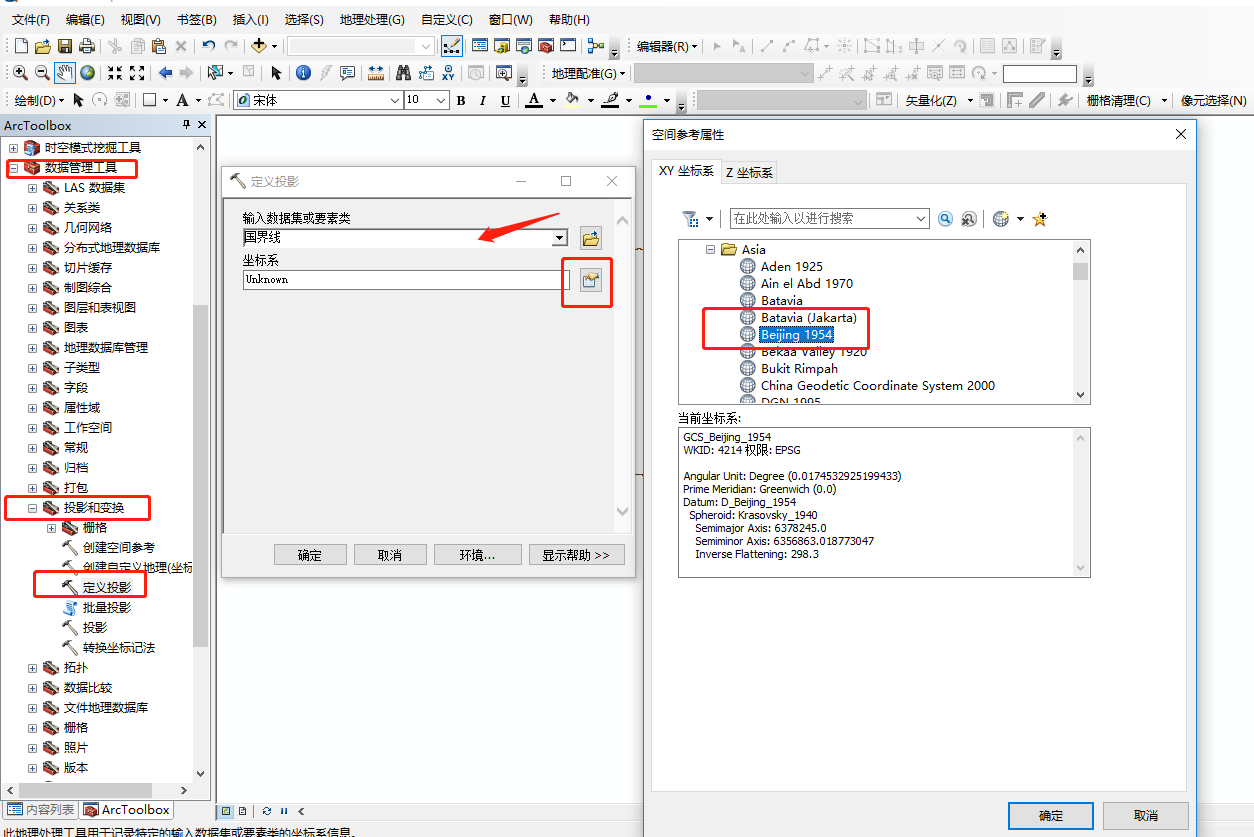Open the Catalog window icon
Image resolution: width=1254 pixels, height=837 pixels.
point(502,46)
